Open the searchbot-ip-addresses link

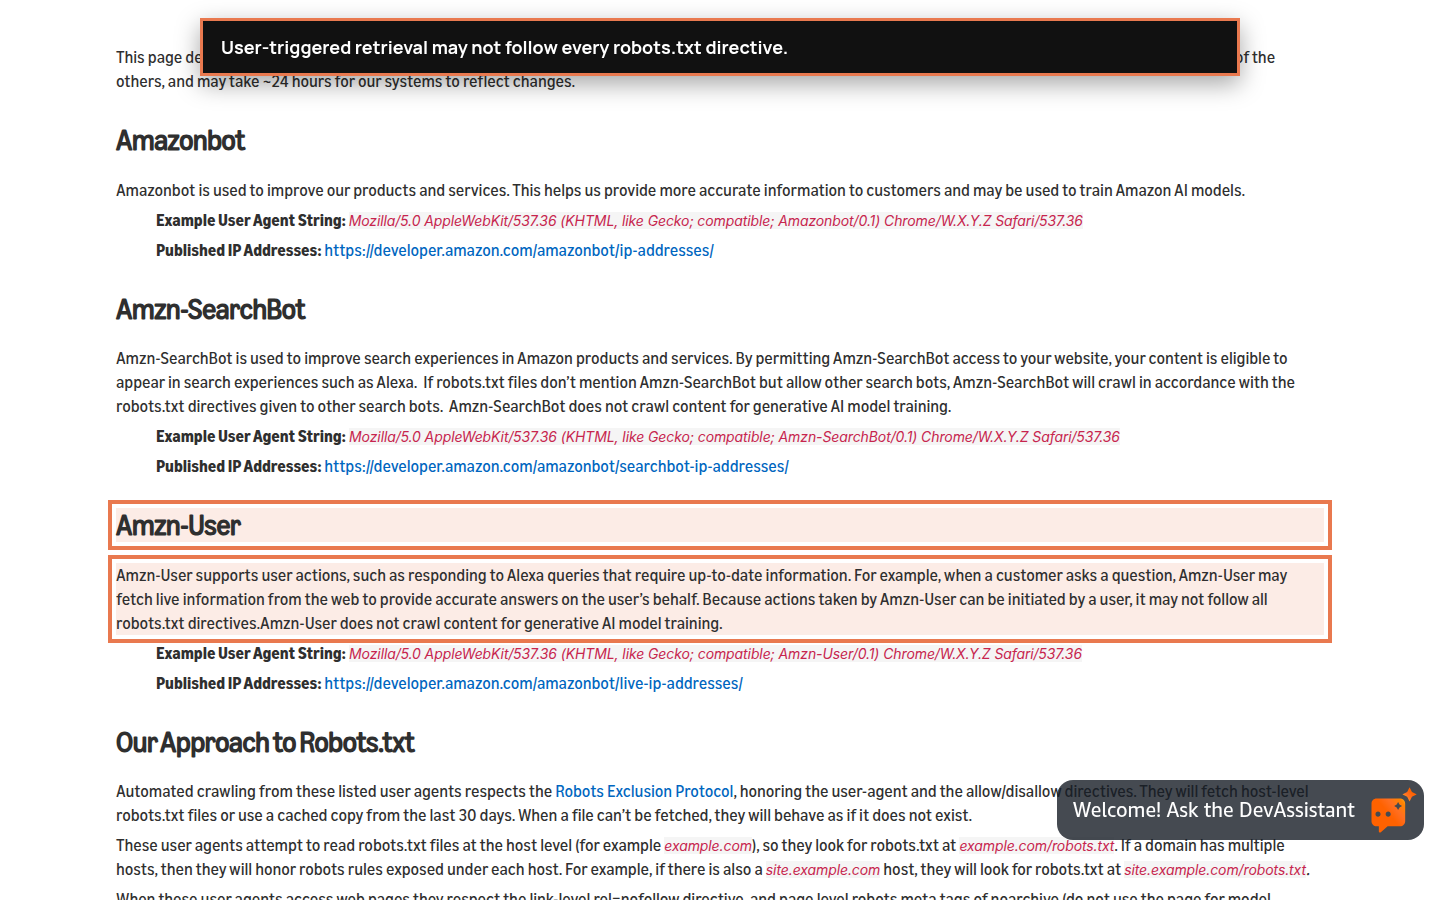(x=556, y=466)
